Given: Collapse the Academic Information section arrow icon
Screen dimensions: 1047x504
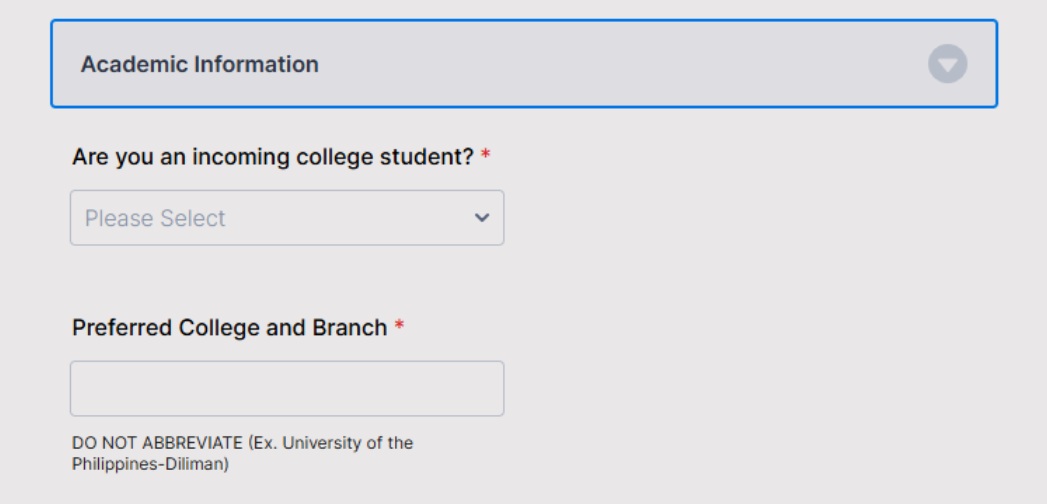Looking at the screenshot, I should (948, 64).
